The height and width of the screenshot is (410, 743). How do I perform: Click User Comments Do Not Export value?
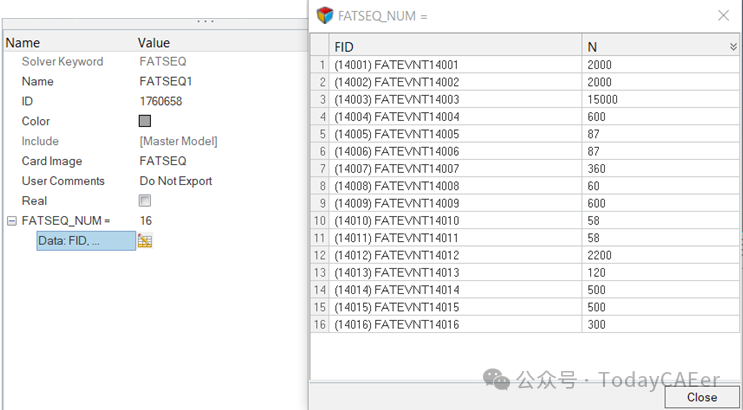tap(176, 181)
